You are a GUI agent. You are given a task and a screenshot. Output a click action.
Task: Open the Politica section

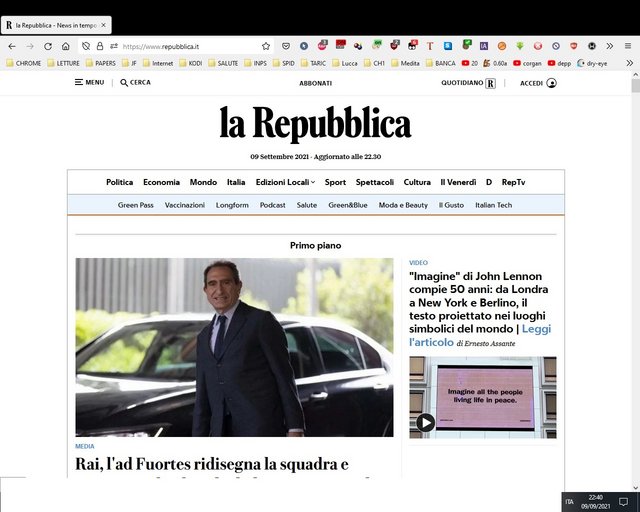pyautogui.click(x=120, y=182)
